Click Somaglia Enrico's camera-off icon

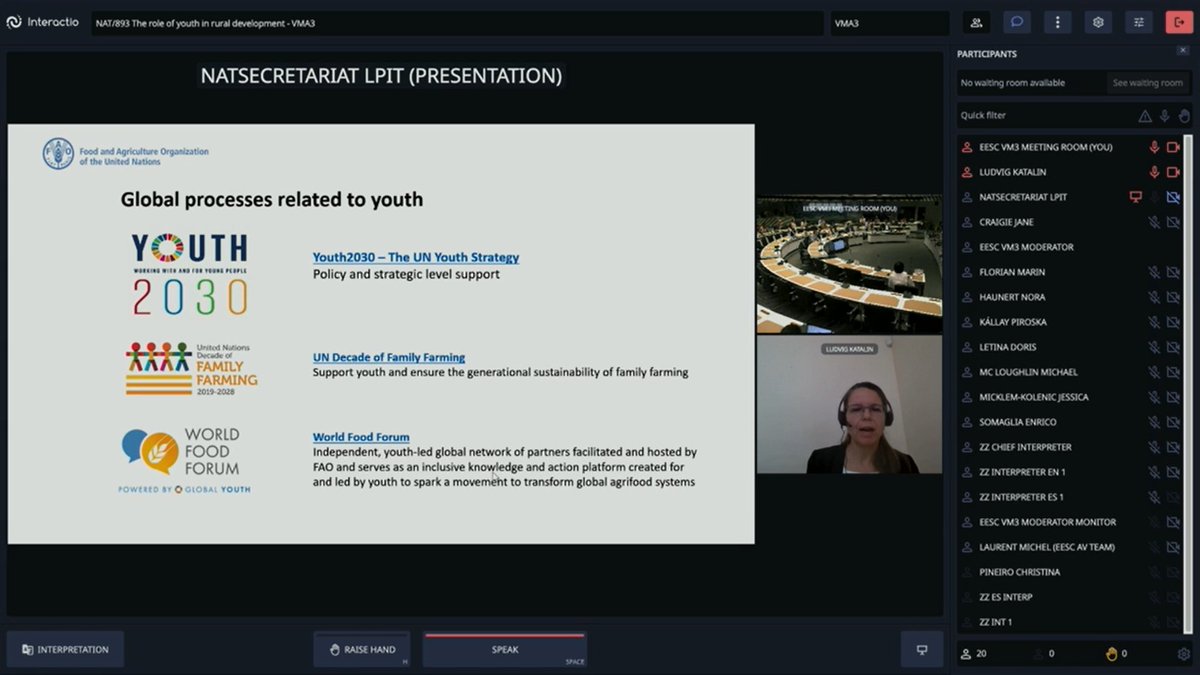coord(1173,422)
